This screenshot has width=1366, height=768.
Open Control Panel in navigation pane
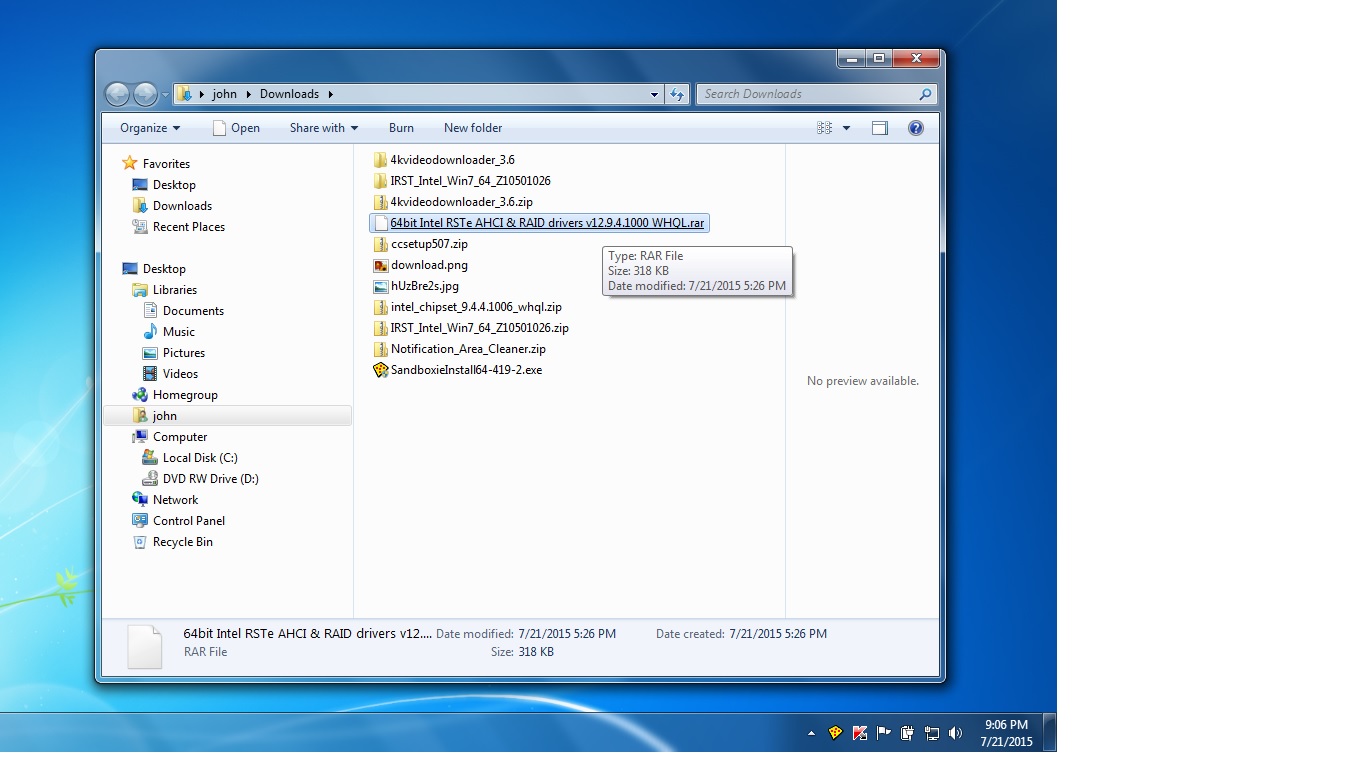188,521
